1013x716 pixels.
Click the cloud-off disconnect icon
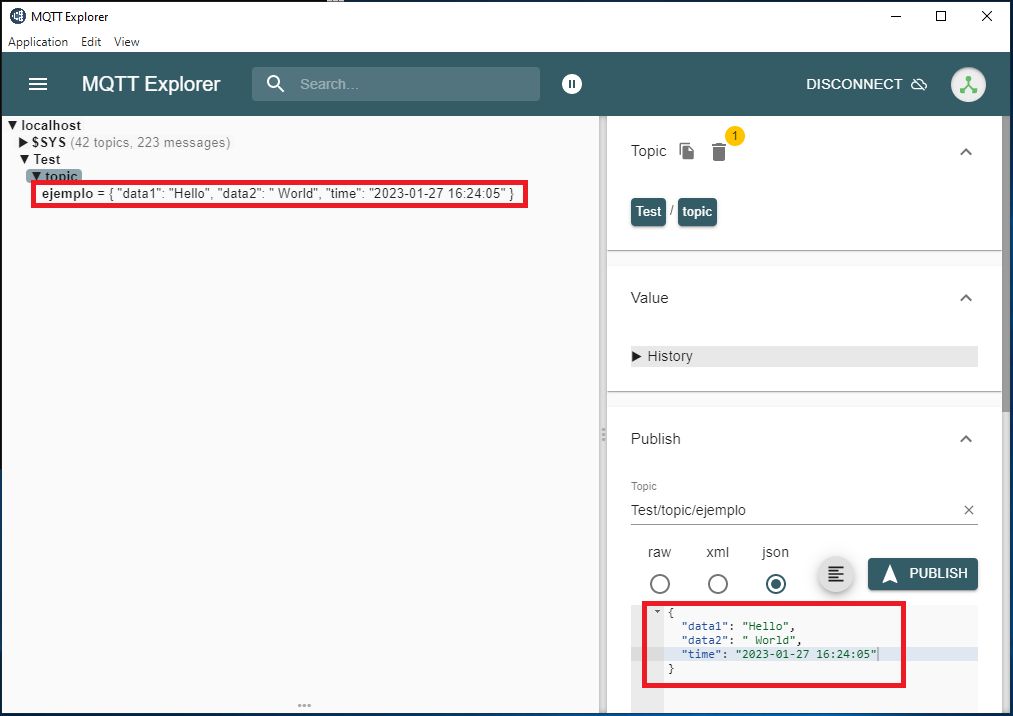tap(919, 85)
